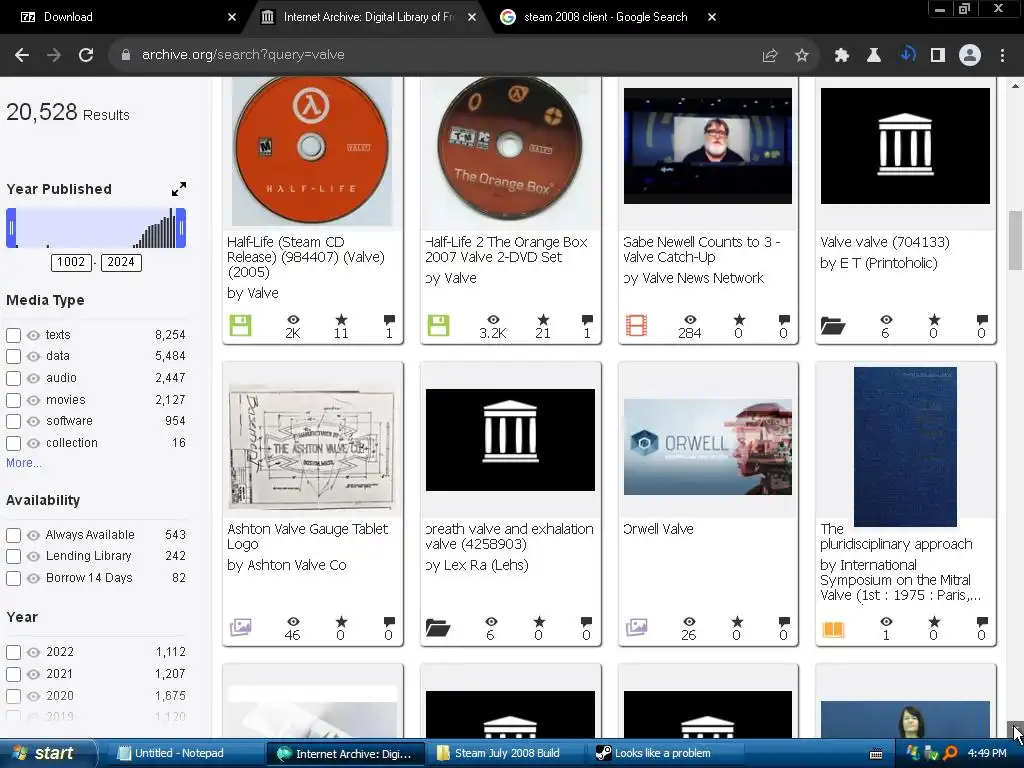This screenshot has height=768, width=1024.
Task: Click the Orwell banner thumbnail
Action: 707,447
